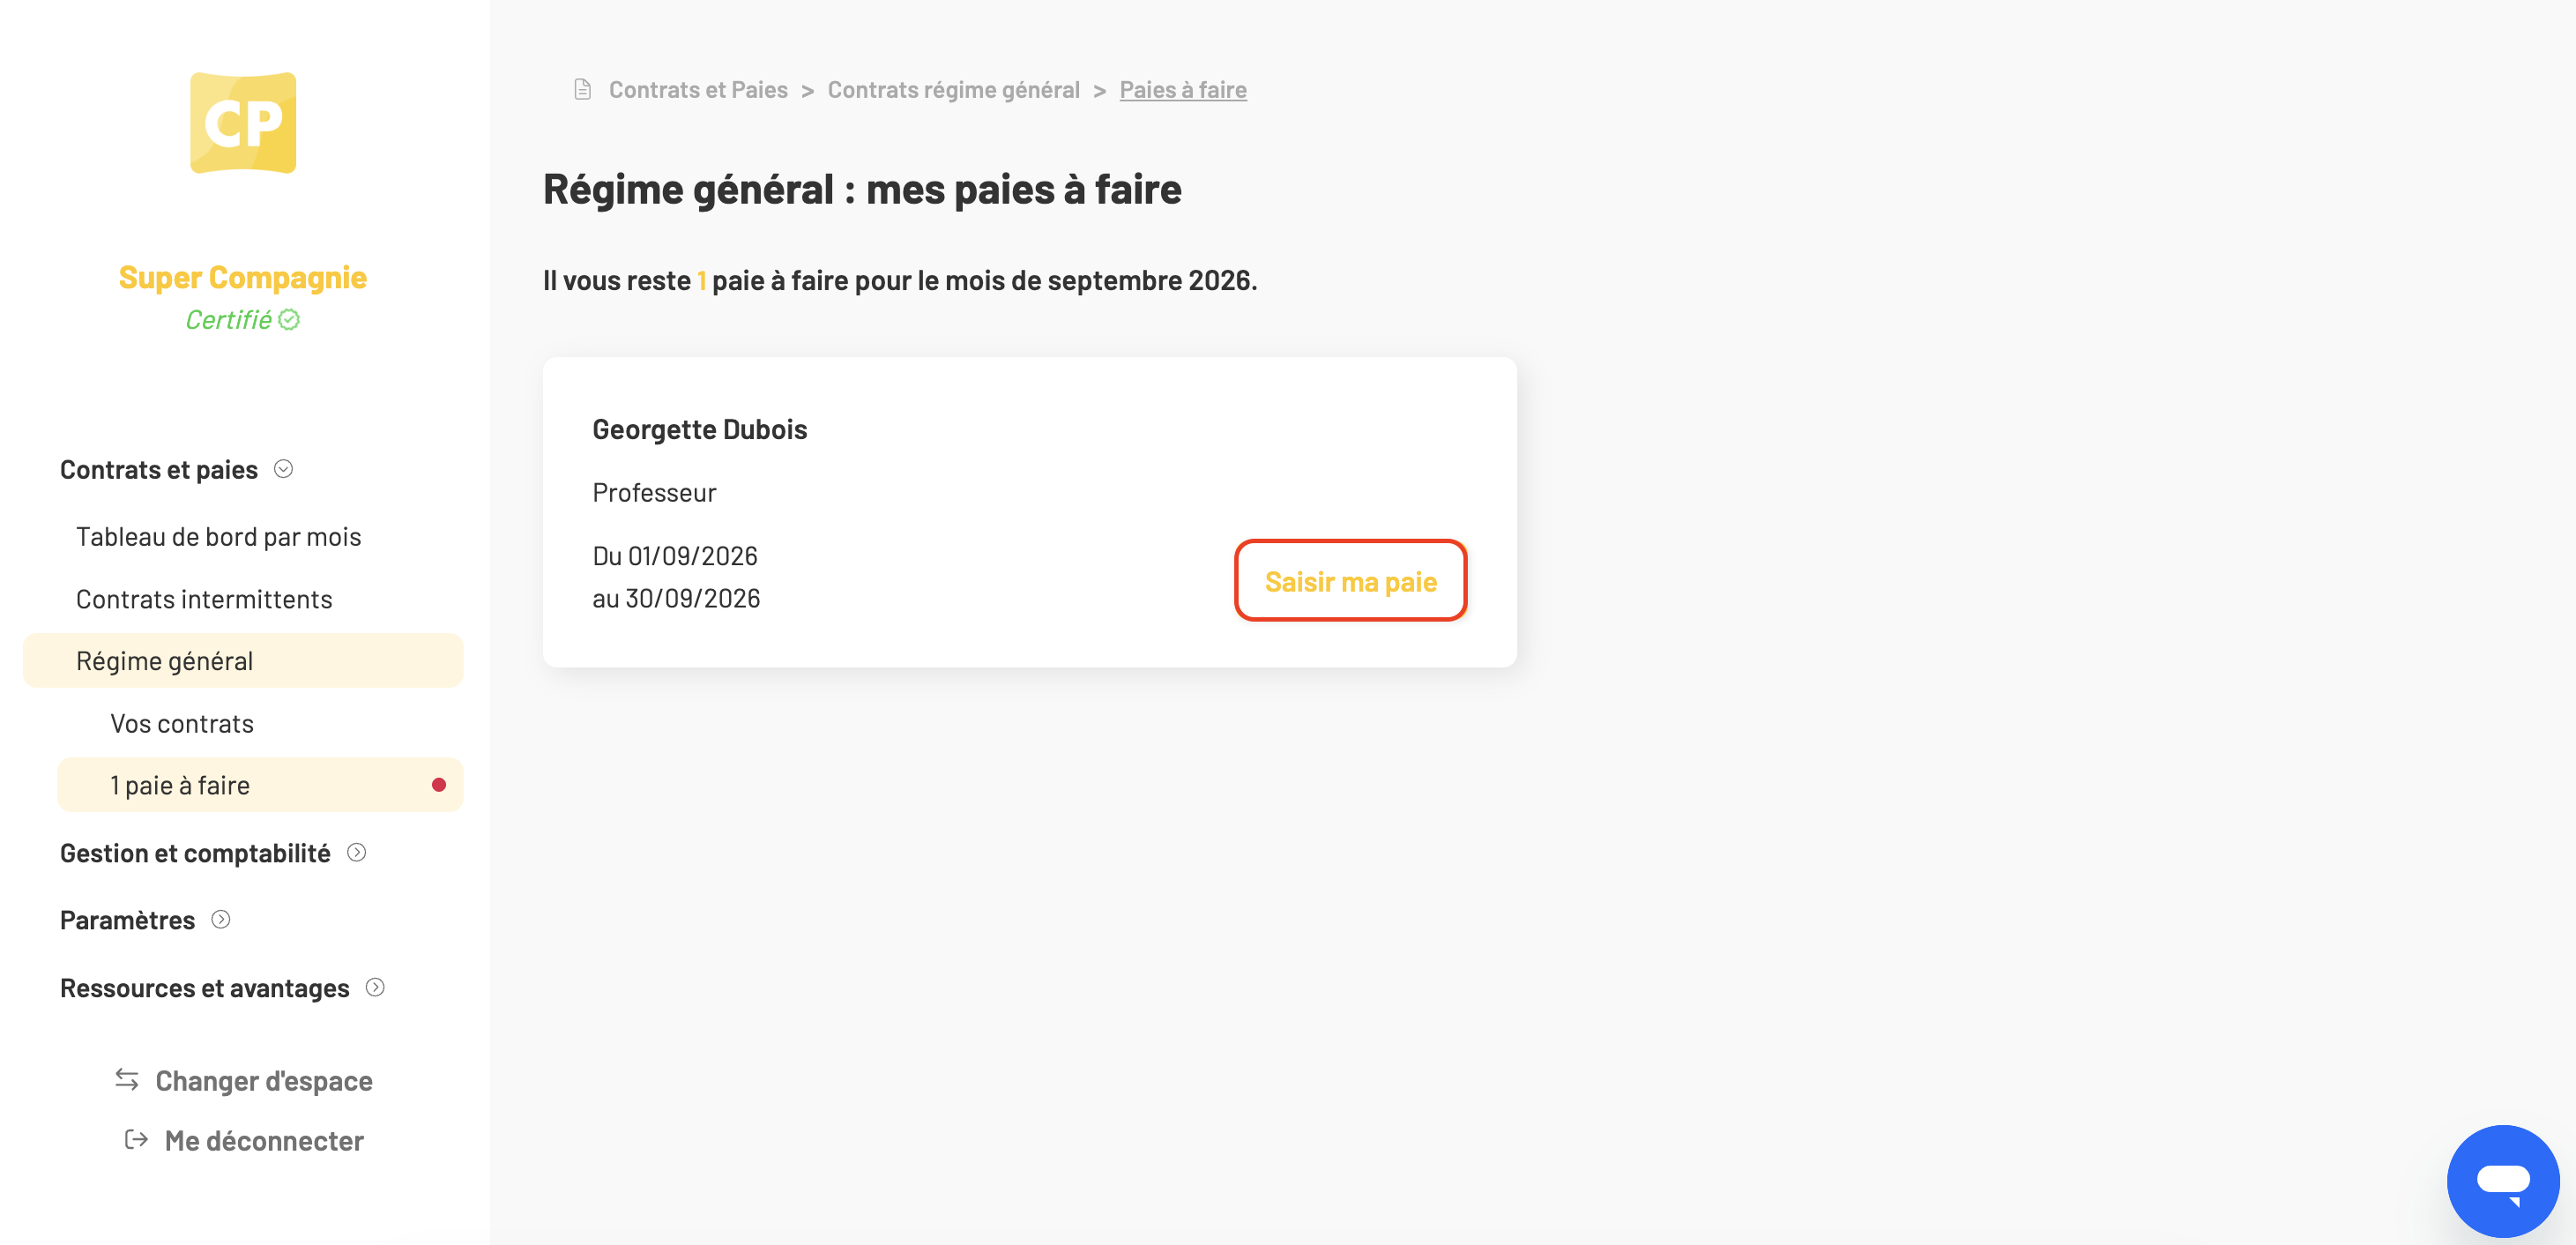Expand the Gestion et comptabilité chevron

pyautogui.click(x=357, y=853)
